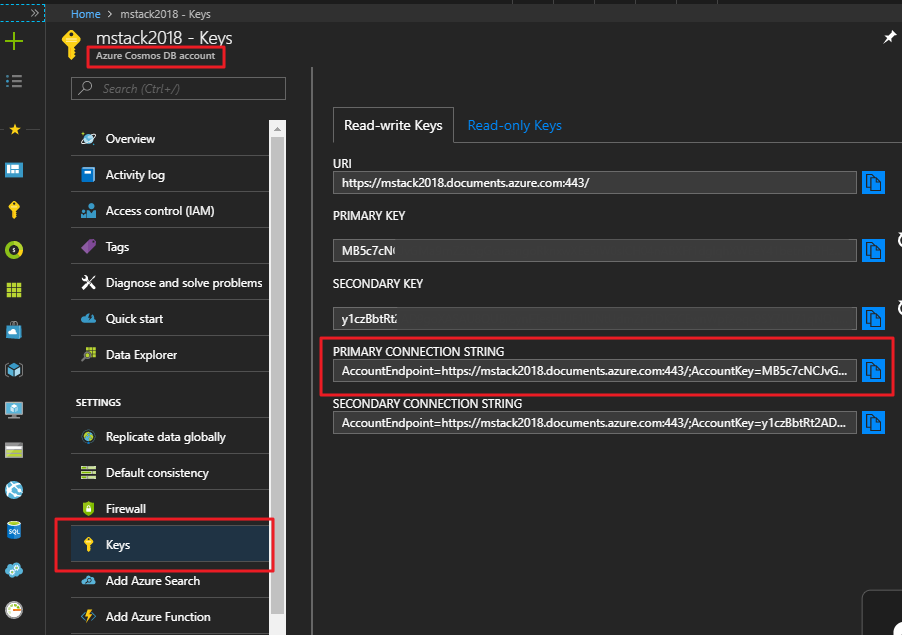Open the Monitor gauge icon in sidebar
This screenshot has width=902, height=635.
tap(14, 610)
